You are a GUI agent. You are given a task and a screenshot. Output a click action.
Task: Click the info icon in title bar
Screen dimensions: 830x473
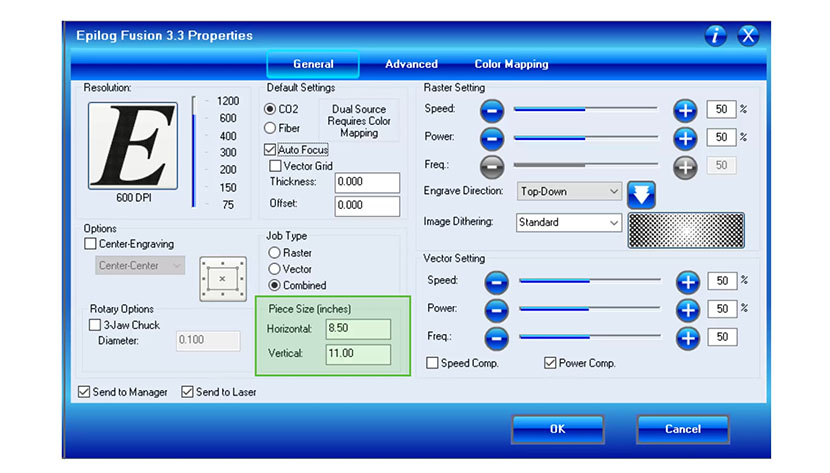pos(715,36)
